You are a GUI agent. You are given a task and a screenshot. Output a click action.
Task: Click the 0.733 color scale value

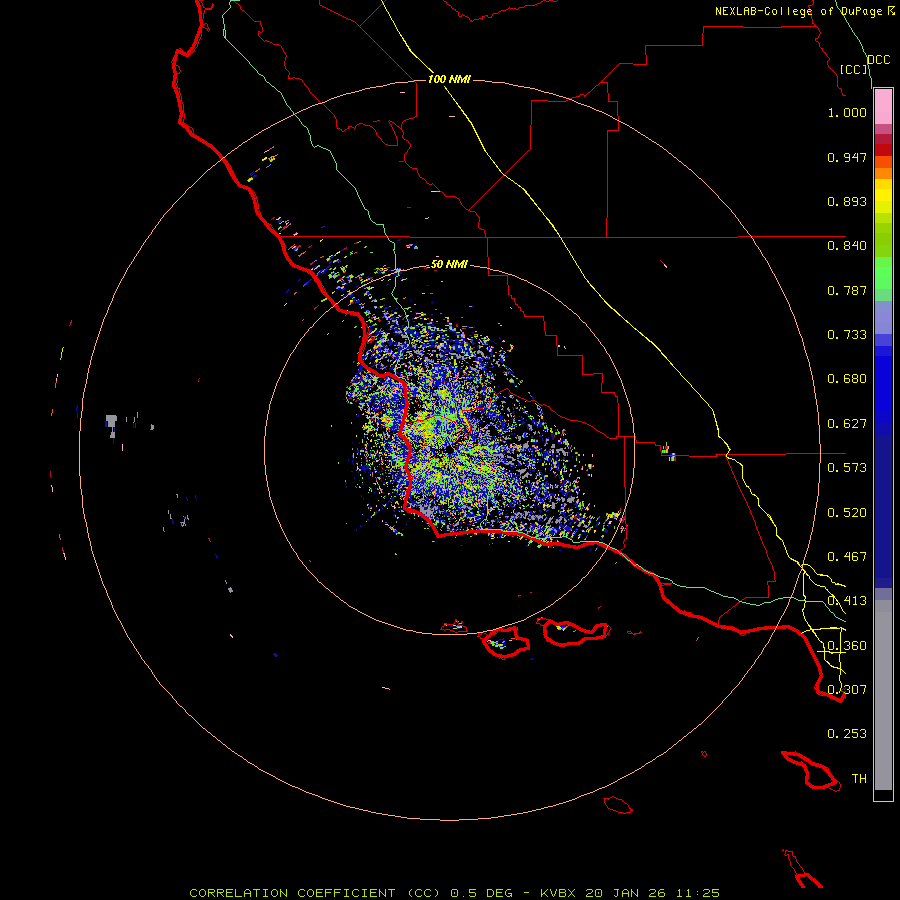click(x=847, y=335)
